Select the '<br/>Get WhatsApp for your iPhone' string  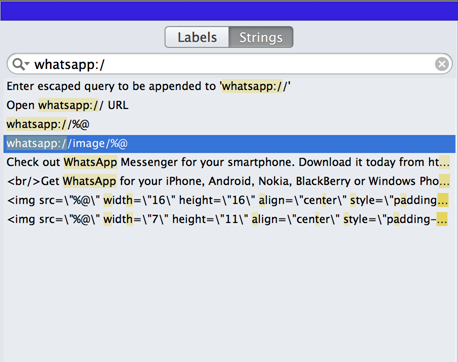tap(229, 181)
